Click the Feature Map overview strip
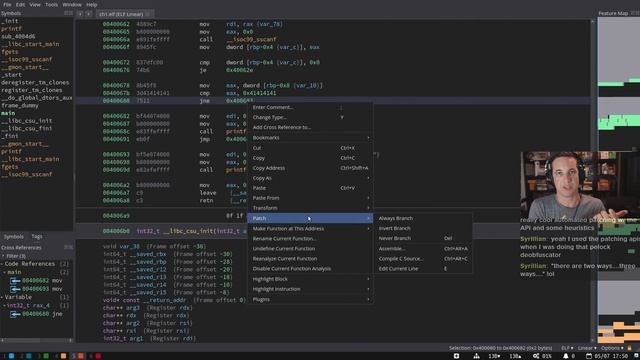This screenshot has width=640, height=360. tap(618, 180)
